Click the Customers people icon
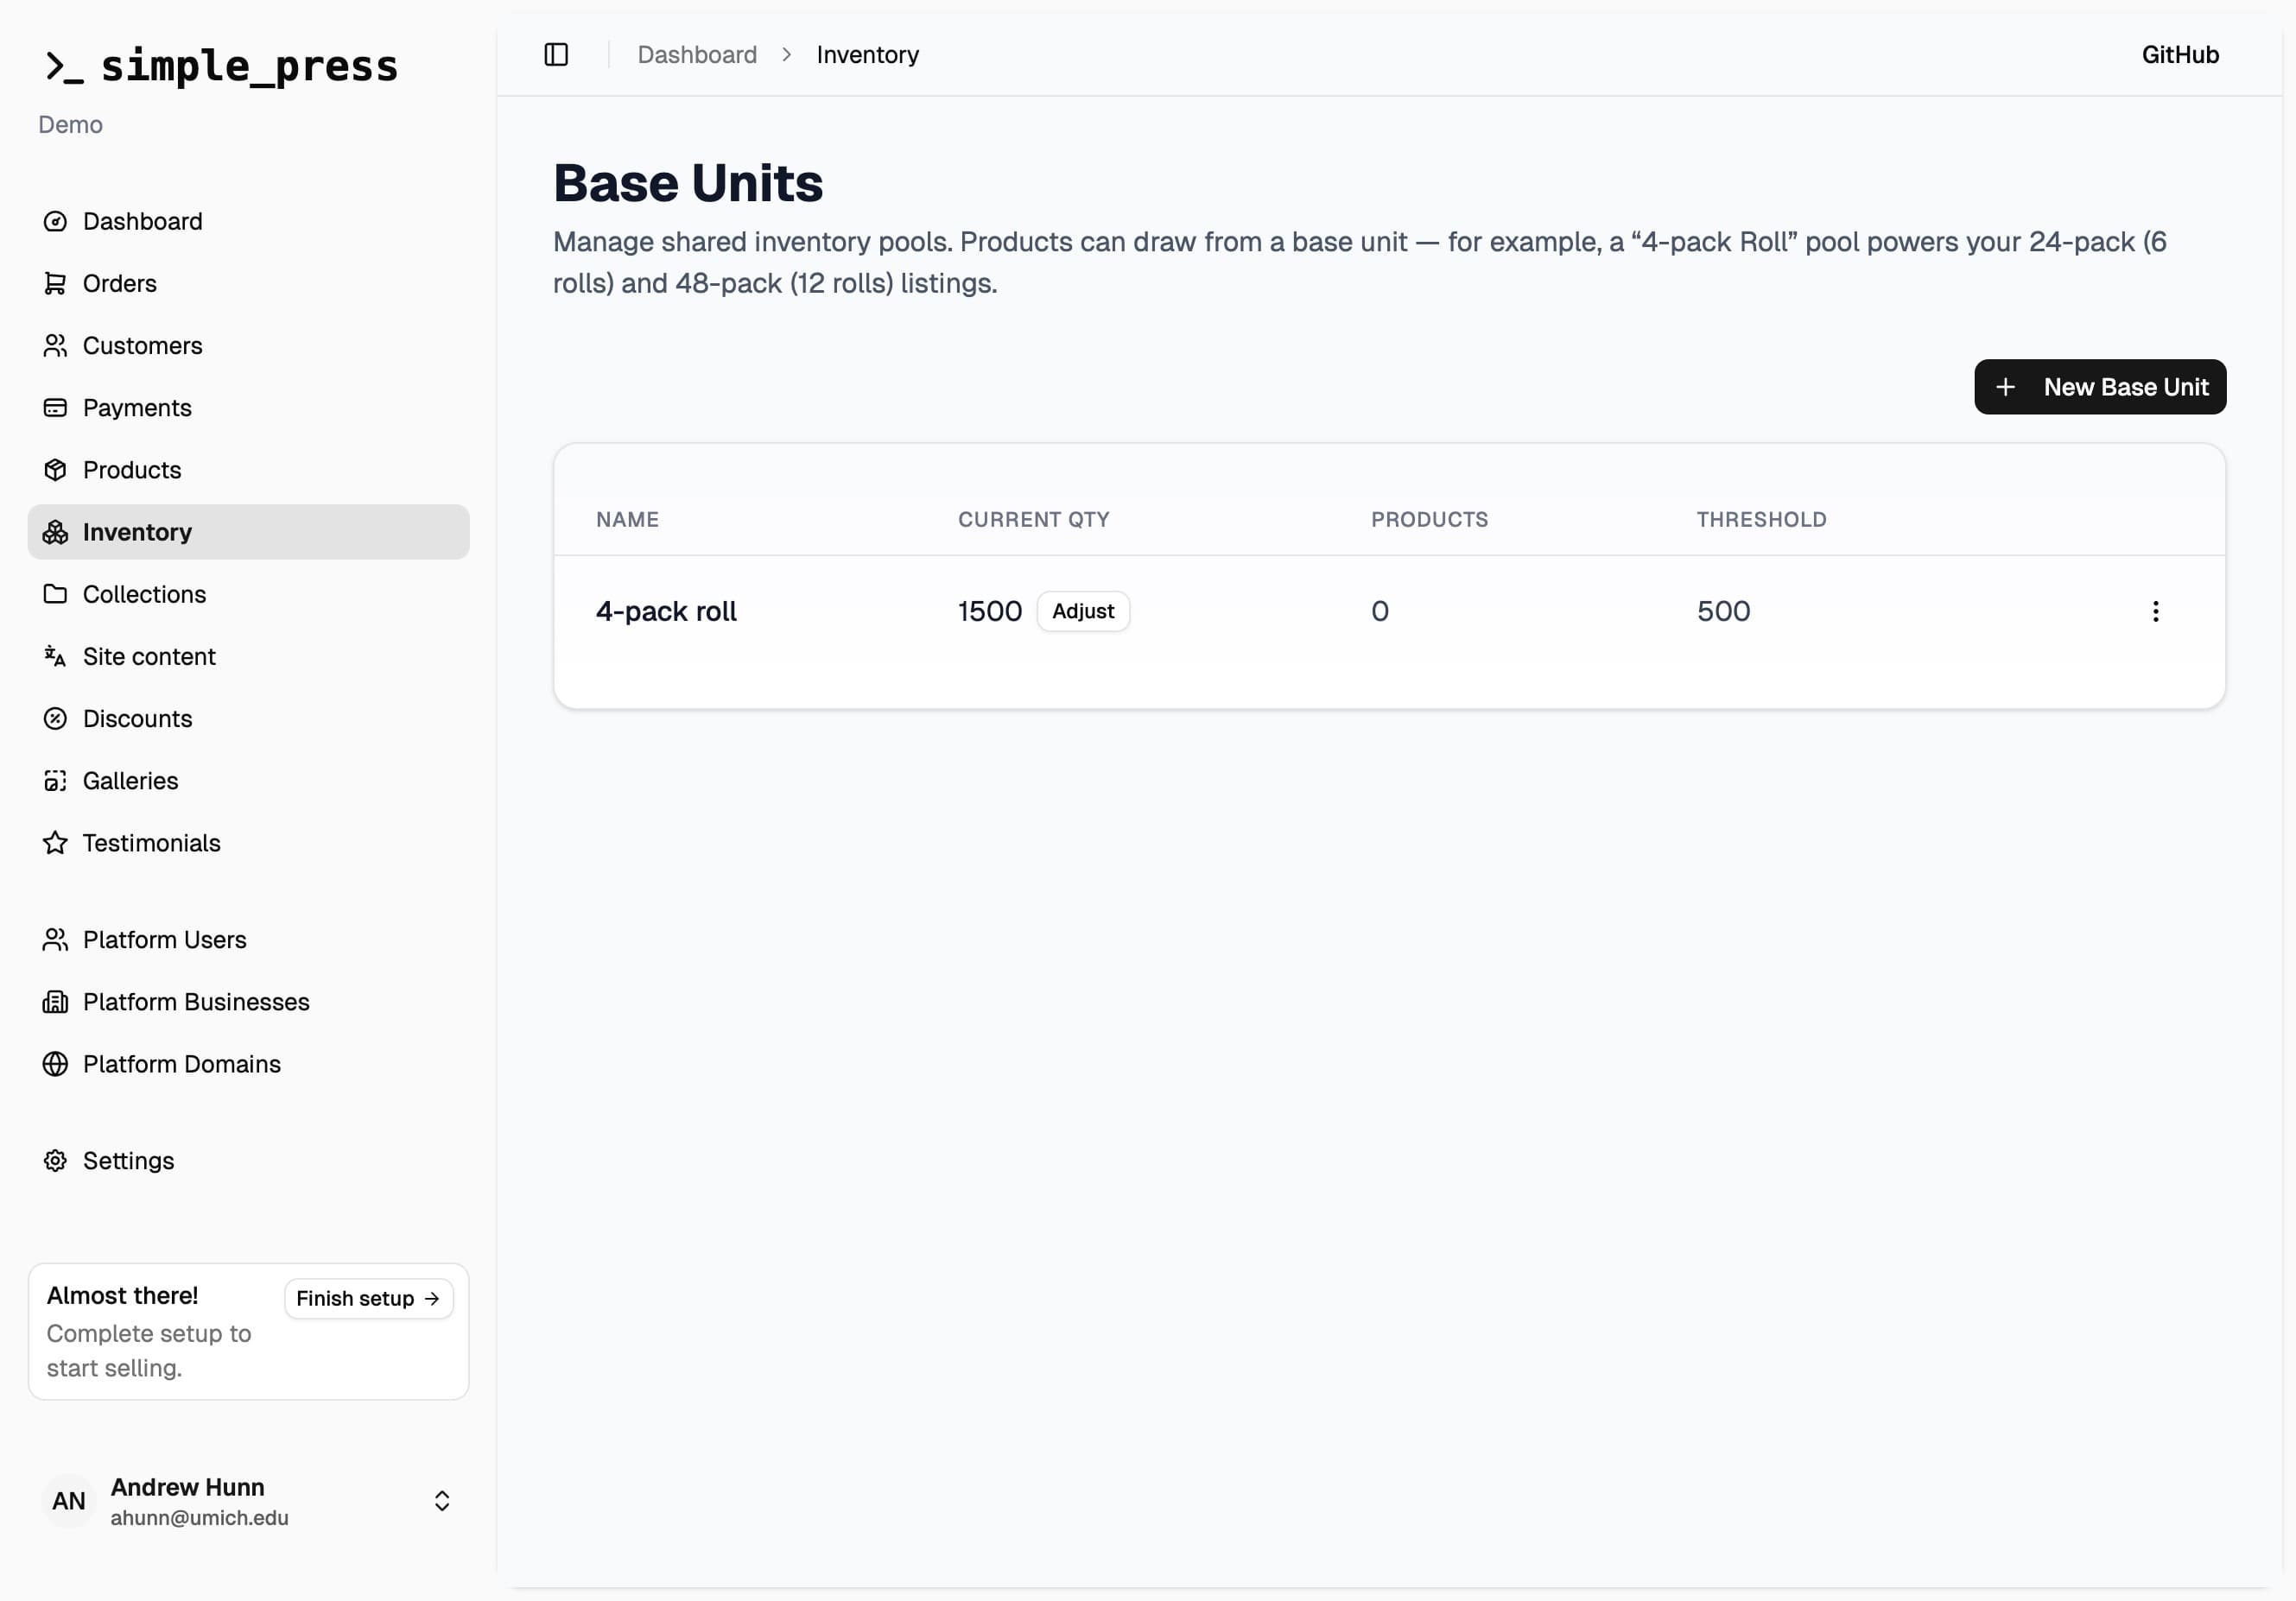2296x1601 pixels. point(55,345)
